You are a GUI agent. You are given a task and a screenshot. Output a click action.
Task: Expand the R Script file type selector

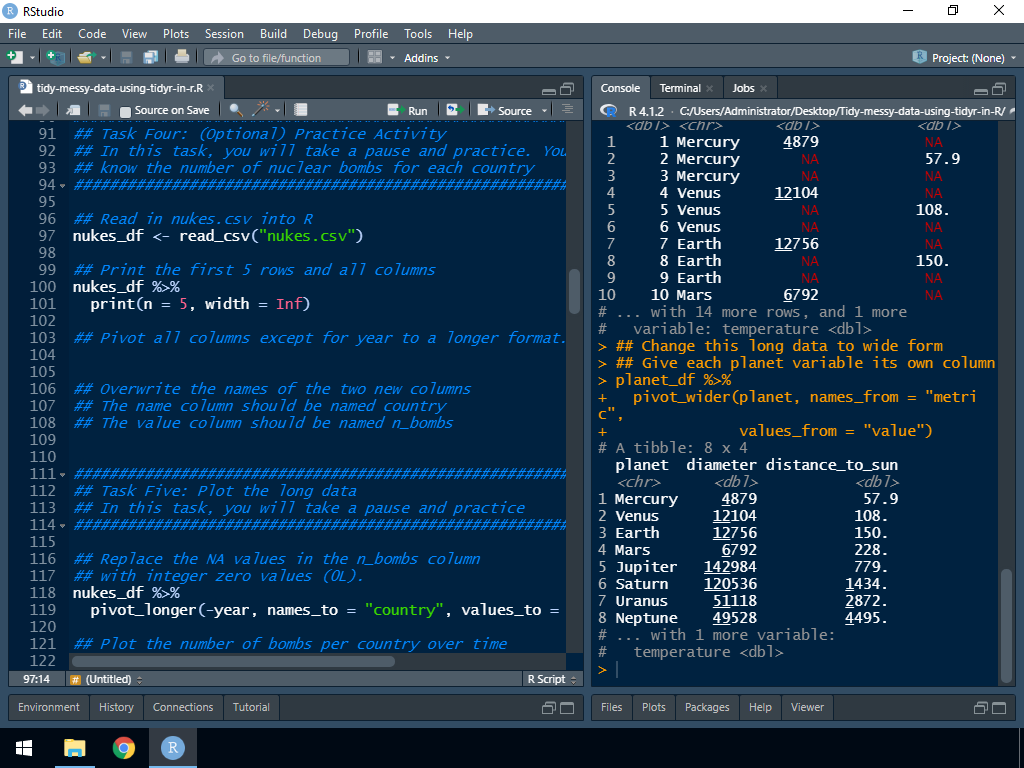point(551,679)
